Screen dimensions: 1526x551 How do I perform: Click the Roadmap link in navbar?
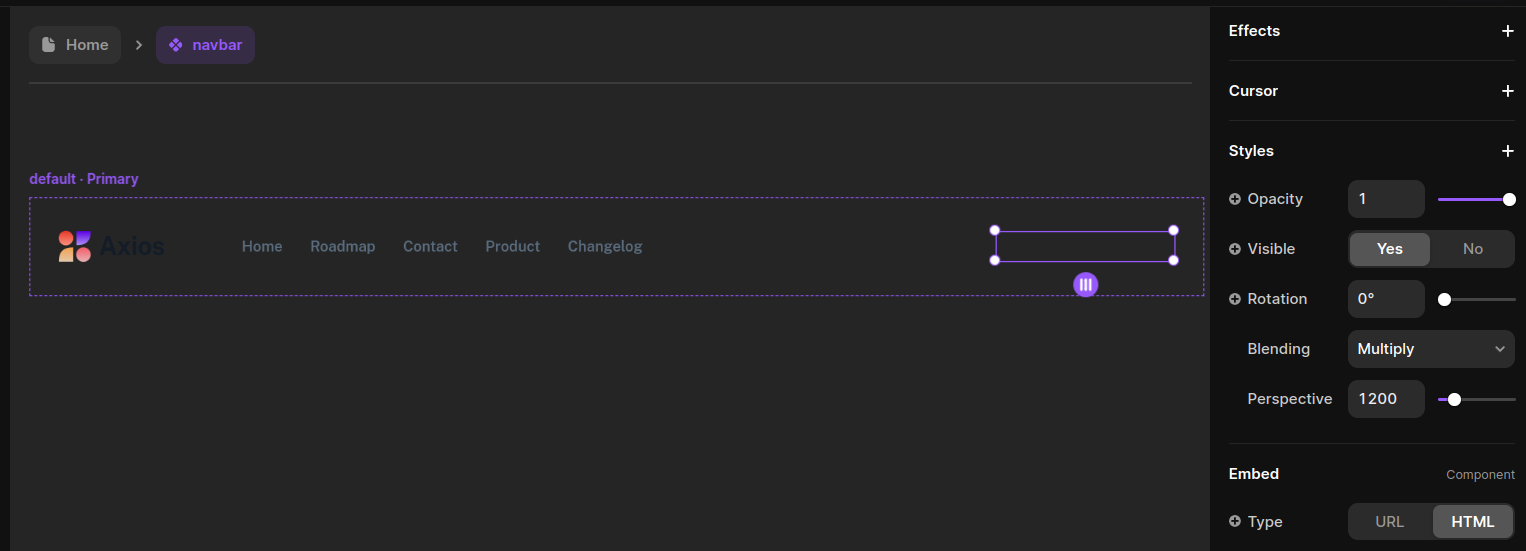[x=342, y=246]
